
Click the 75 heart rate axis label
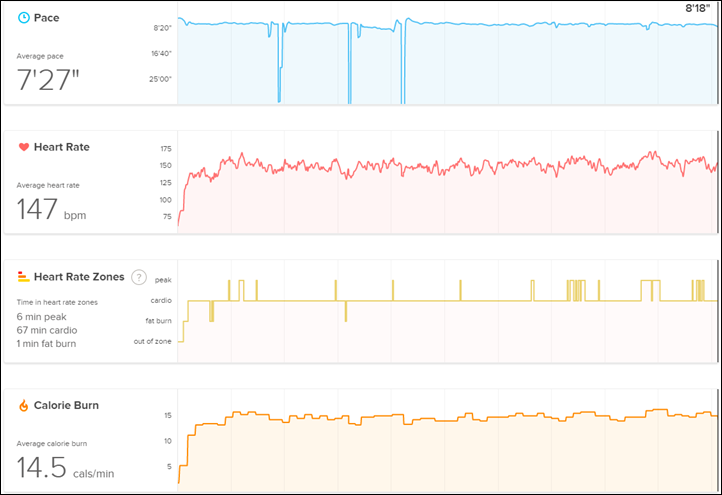[x=167, y=216]
